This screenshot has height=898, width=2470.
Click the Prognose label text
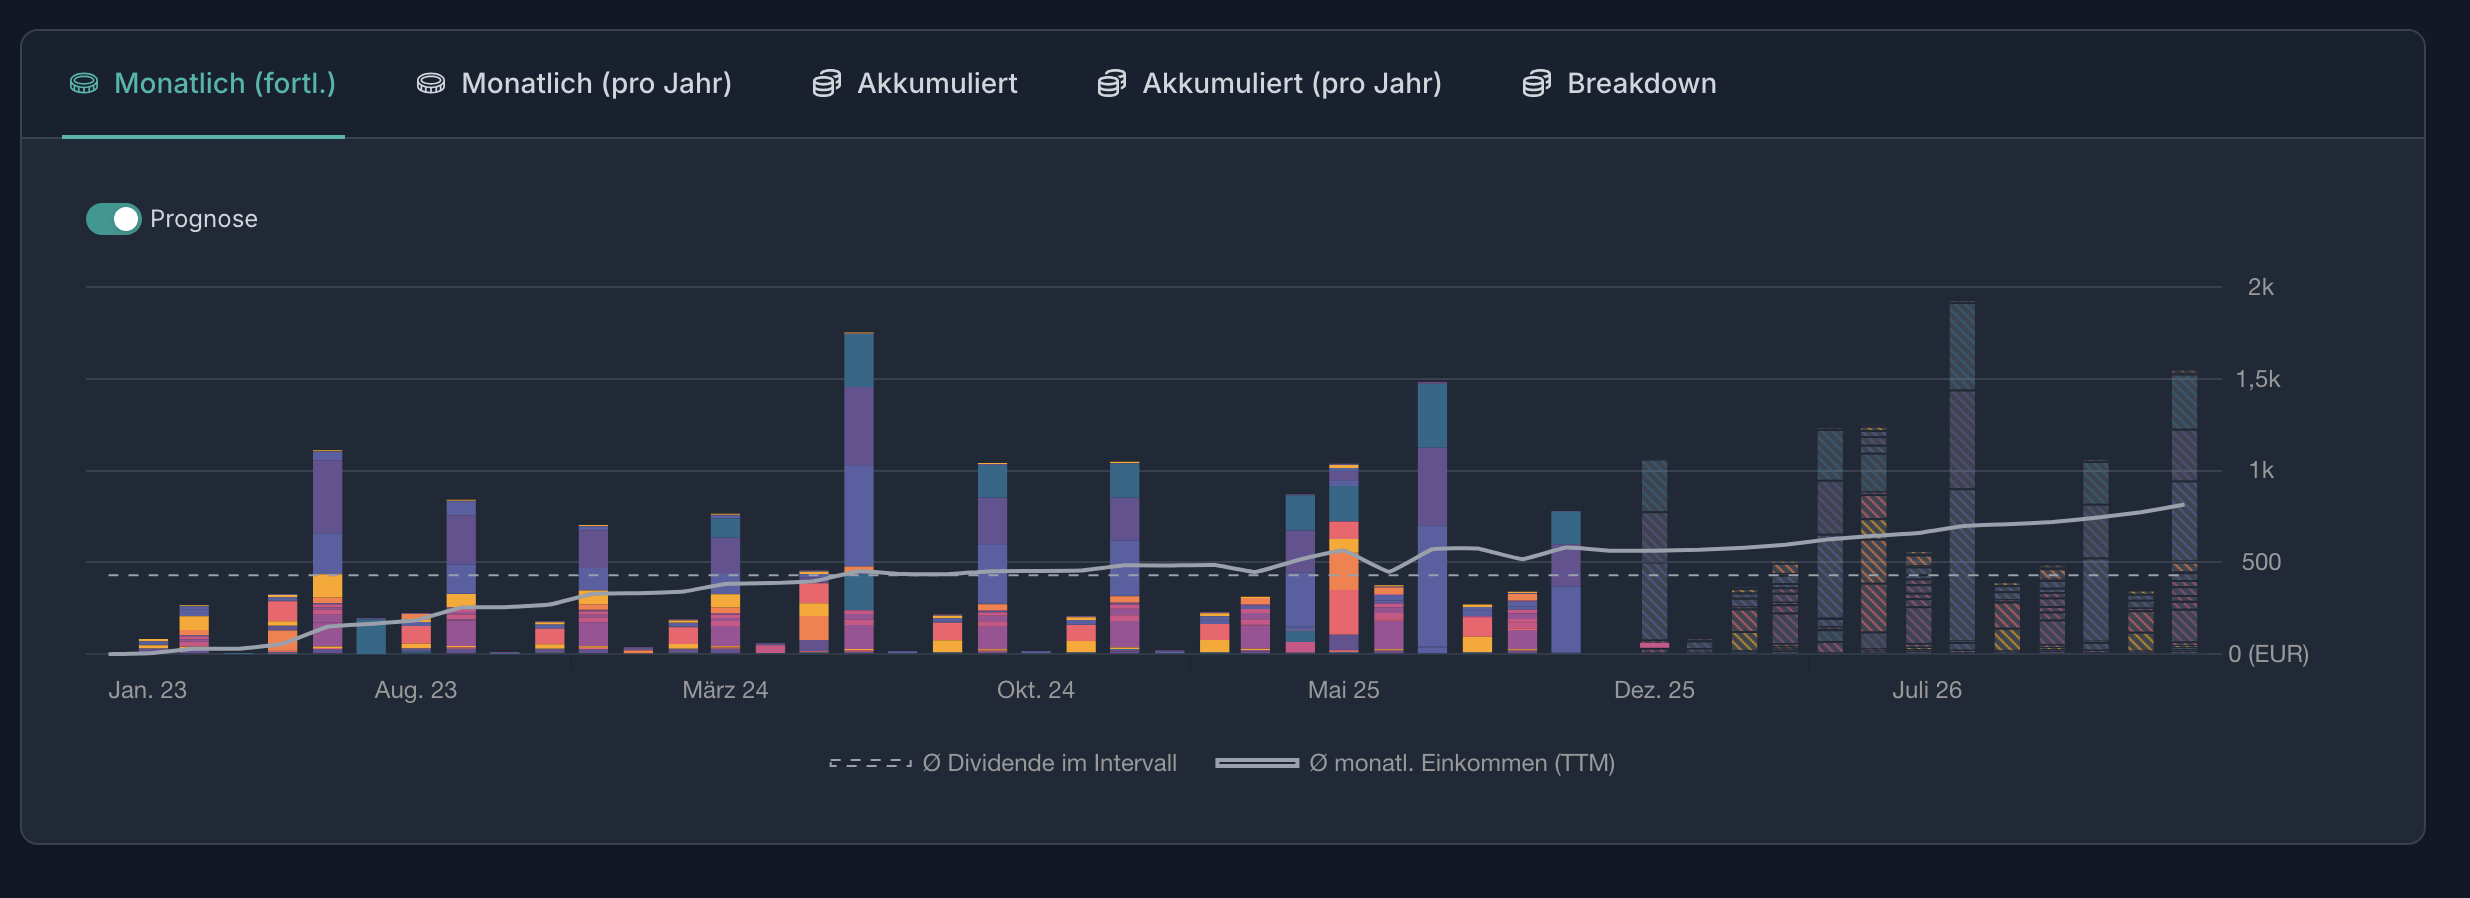(204, 219)
